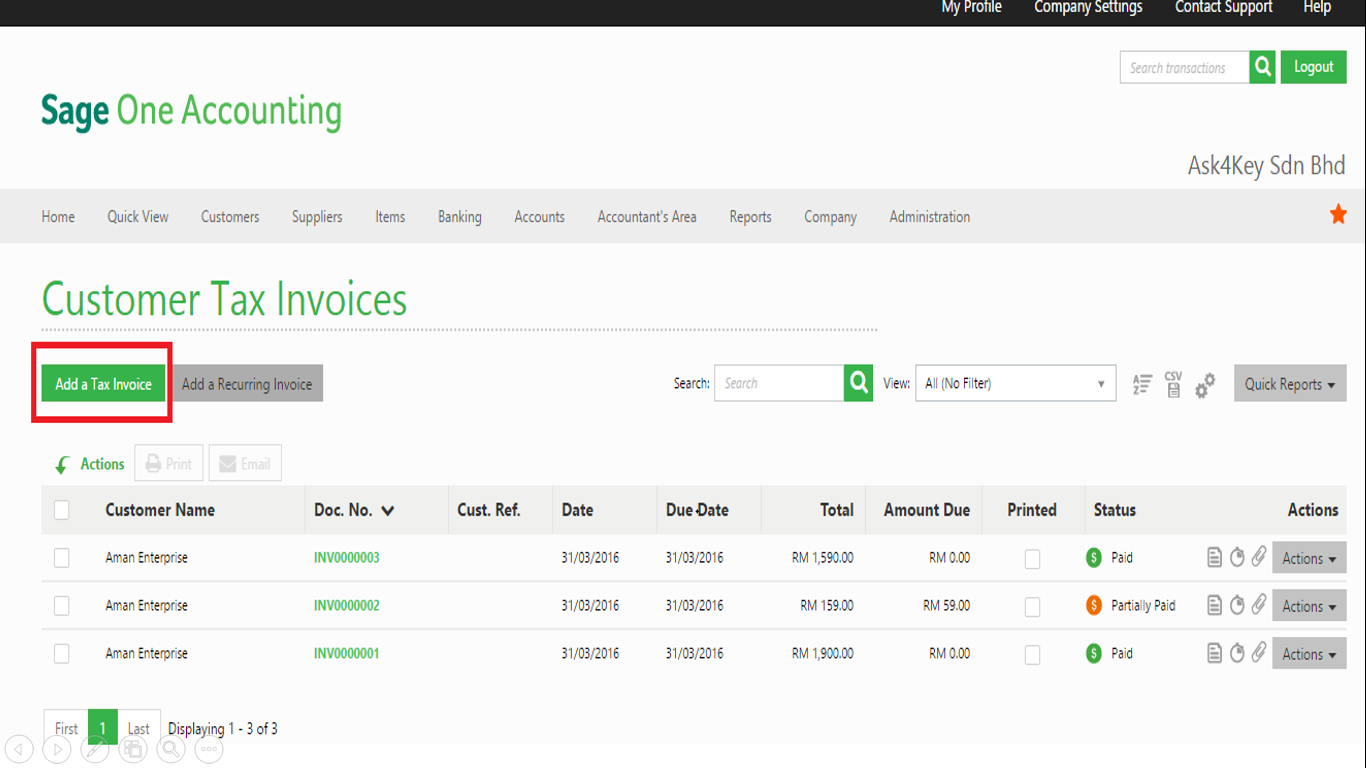Viewport: 1366px width, 768px height.
Task: Click the green Actions arrow icon above the table
Action: pos(62,465)
